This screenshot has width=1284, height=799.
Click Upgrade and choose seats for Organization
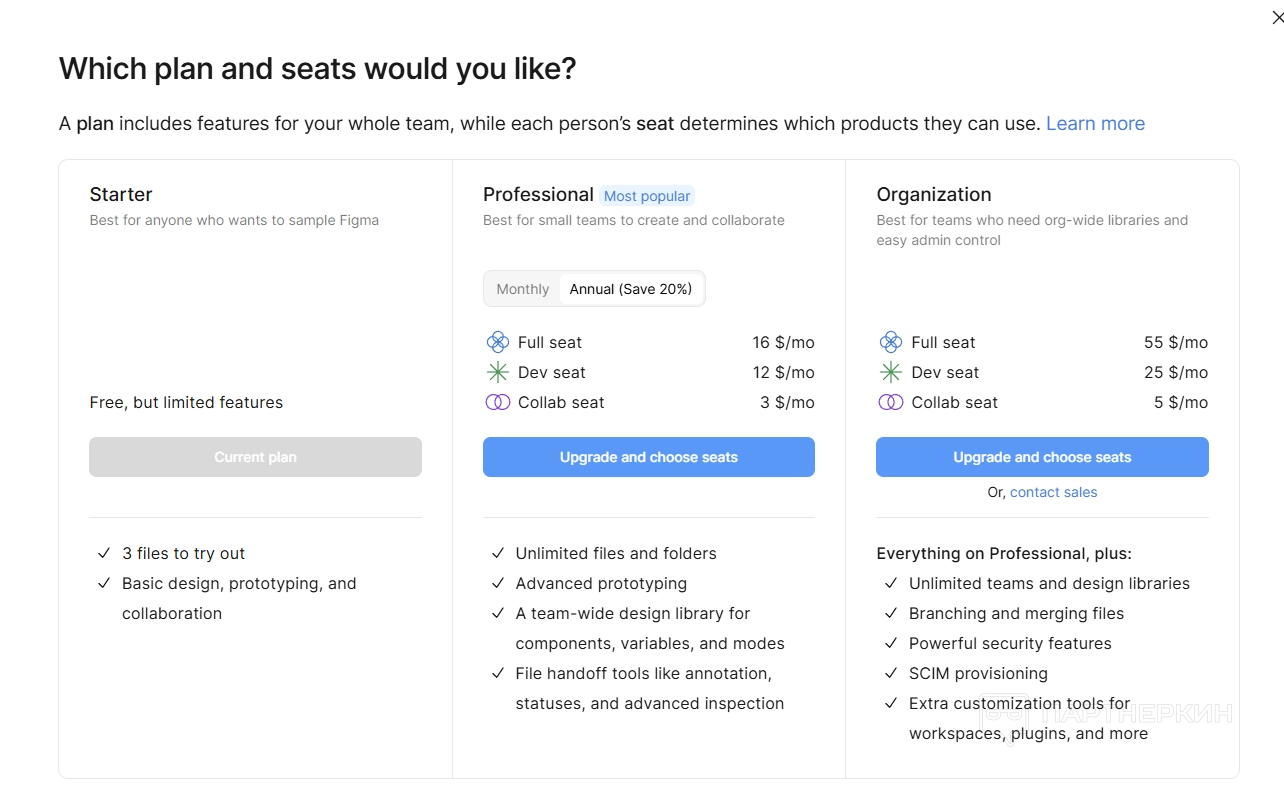click(1042, 457)
